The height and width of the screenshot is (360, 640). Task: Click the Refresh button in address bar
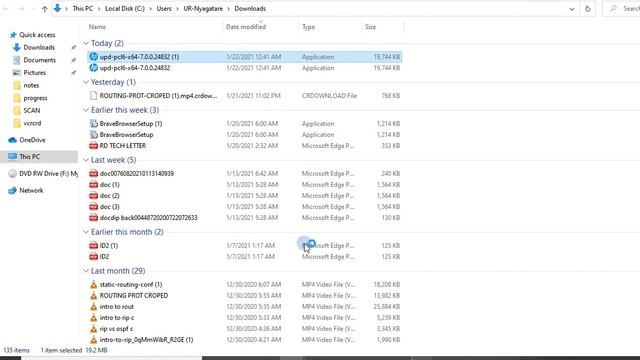click(x=587, y=9)
